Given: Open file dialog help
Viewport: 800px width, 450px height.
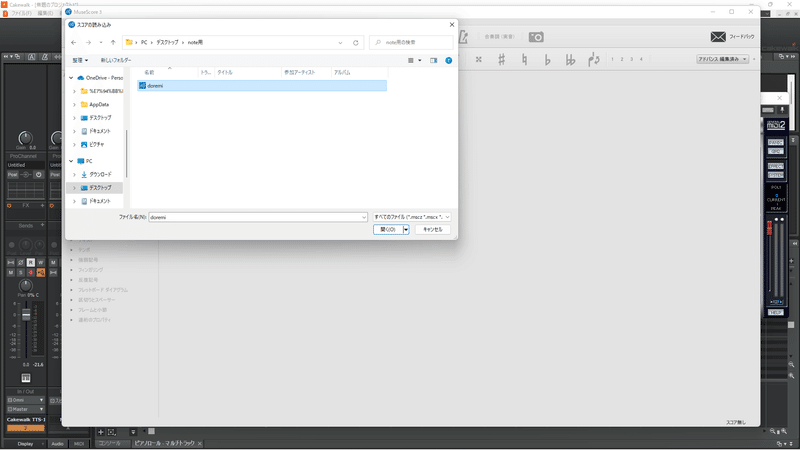Looking at the screenshot, I should coord(448,60).
